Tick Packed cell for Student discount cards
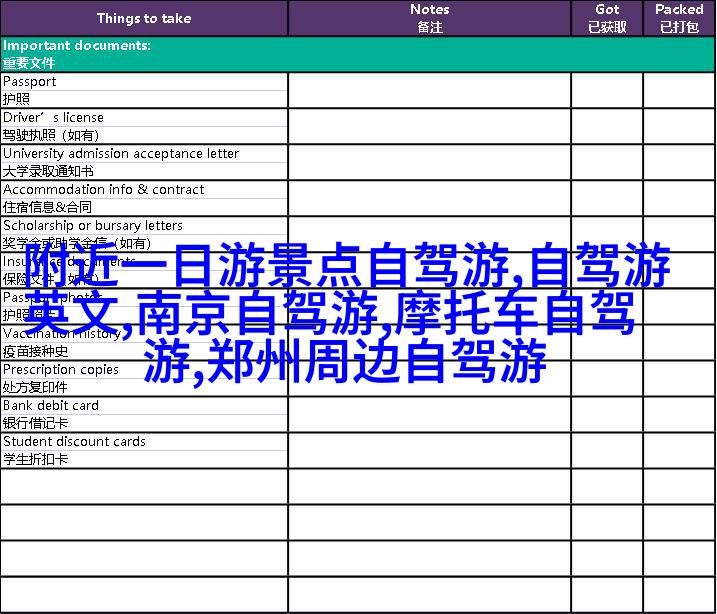 (679, 450)
